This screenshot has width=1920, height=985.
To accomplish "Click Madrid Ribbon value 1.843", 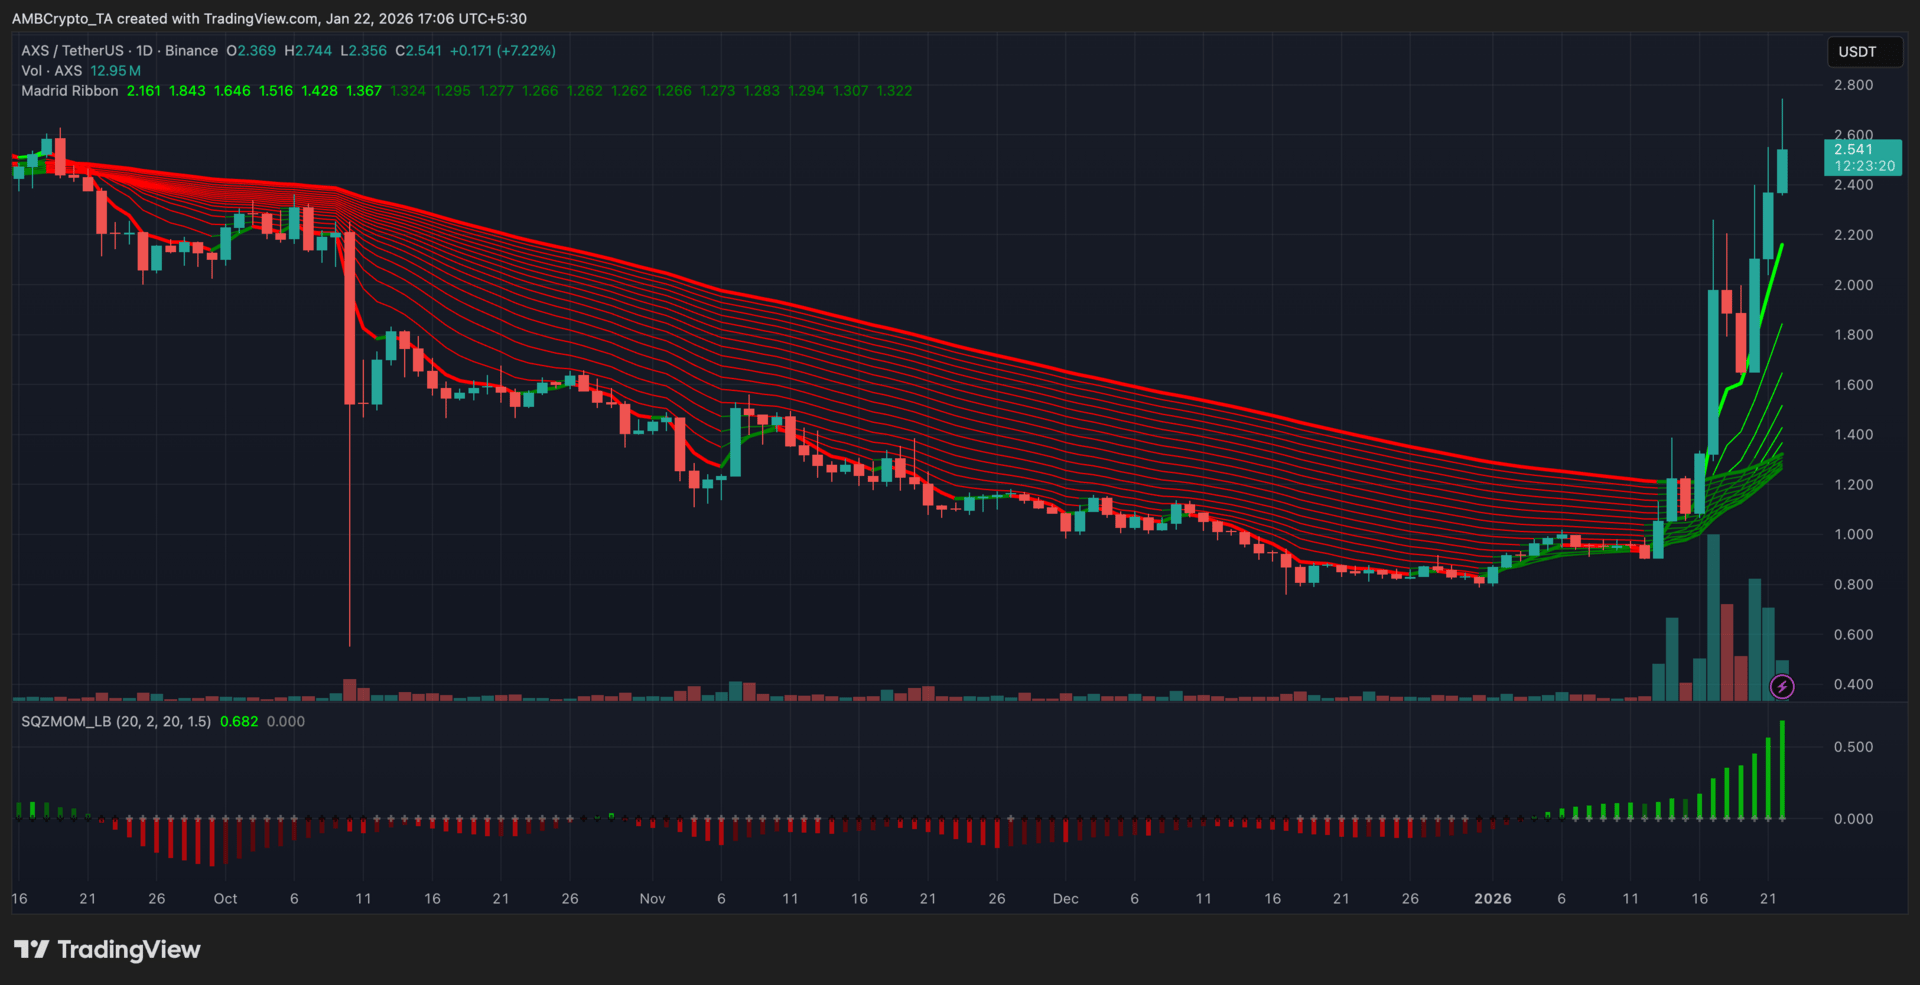I will 187,91.
